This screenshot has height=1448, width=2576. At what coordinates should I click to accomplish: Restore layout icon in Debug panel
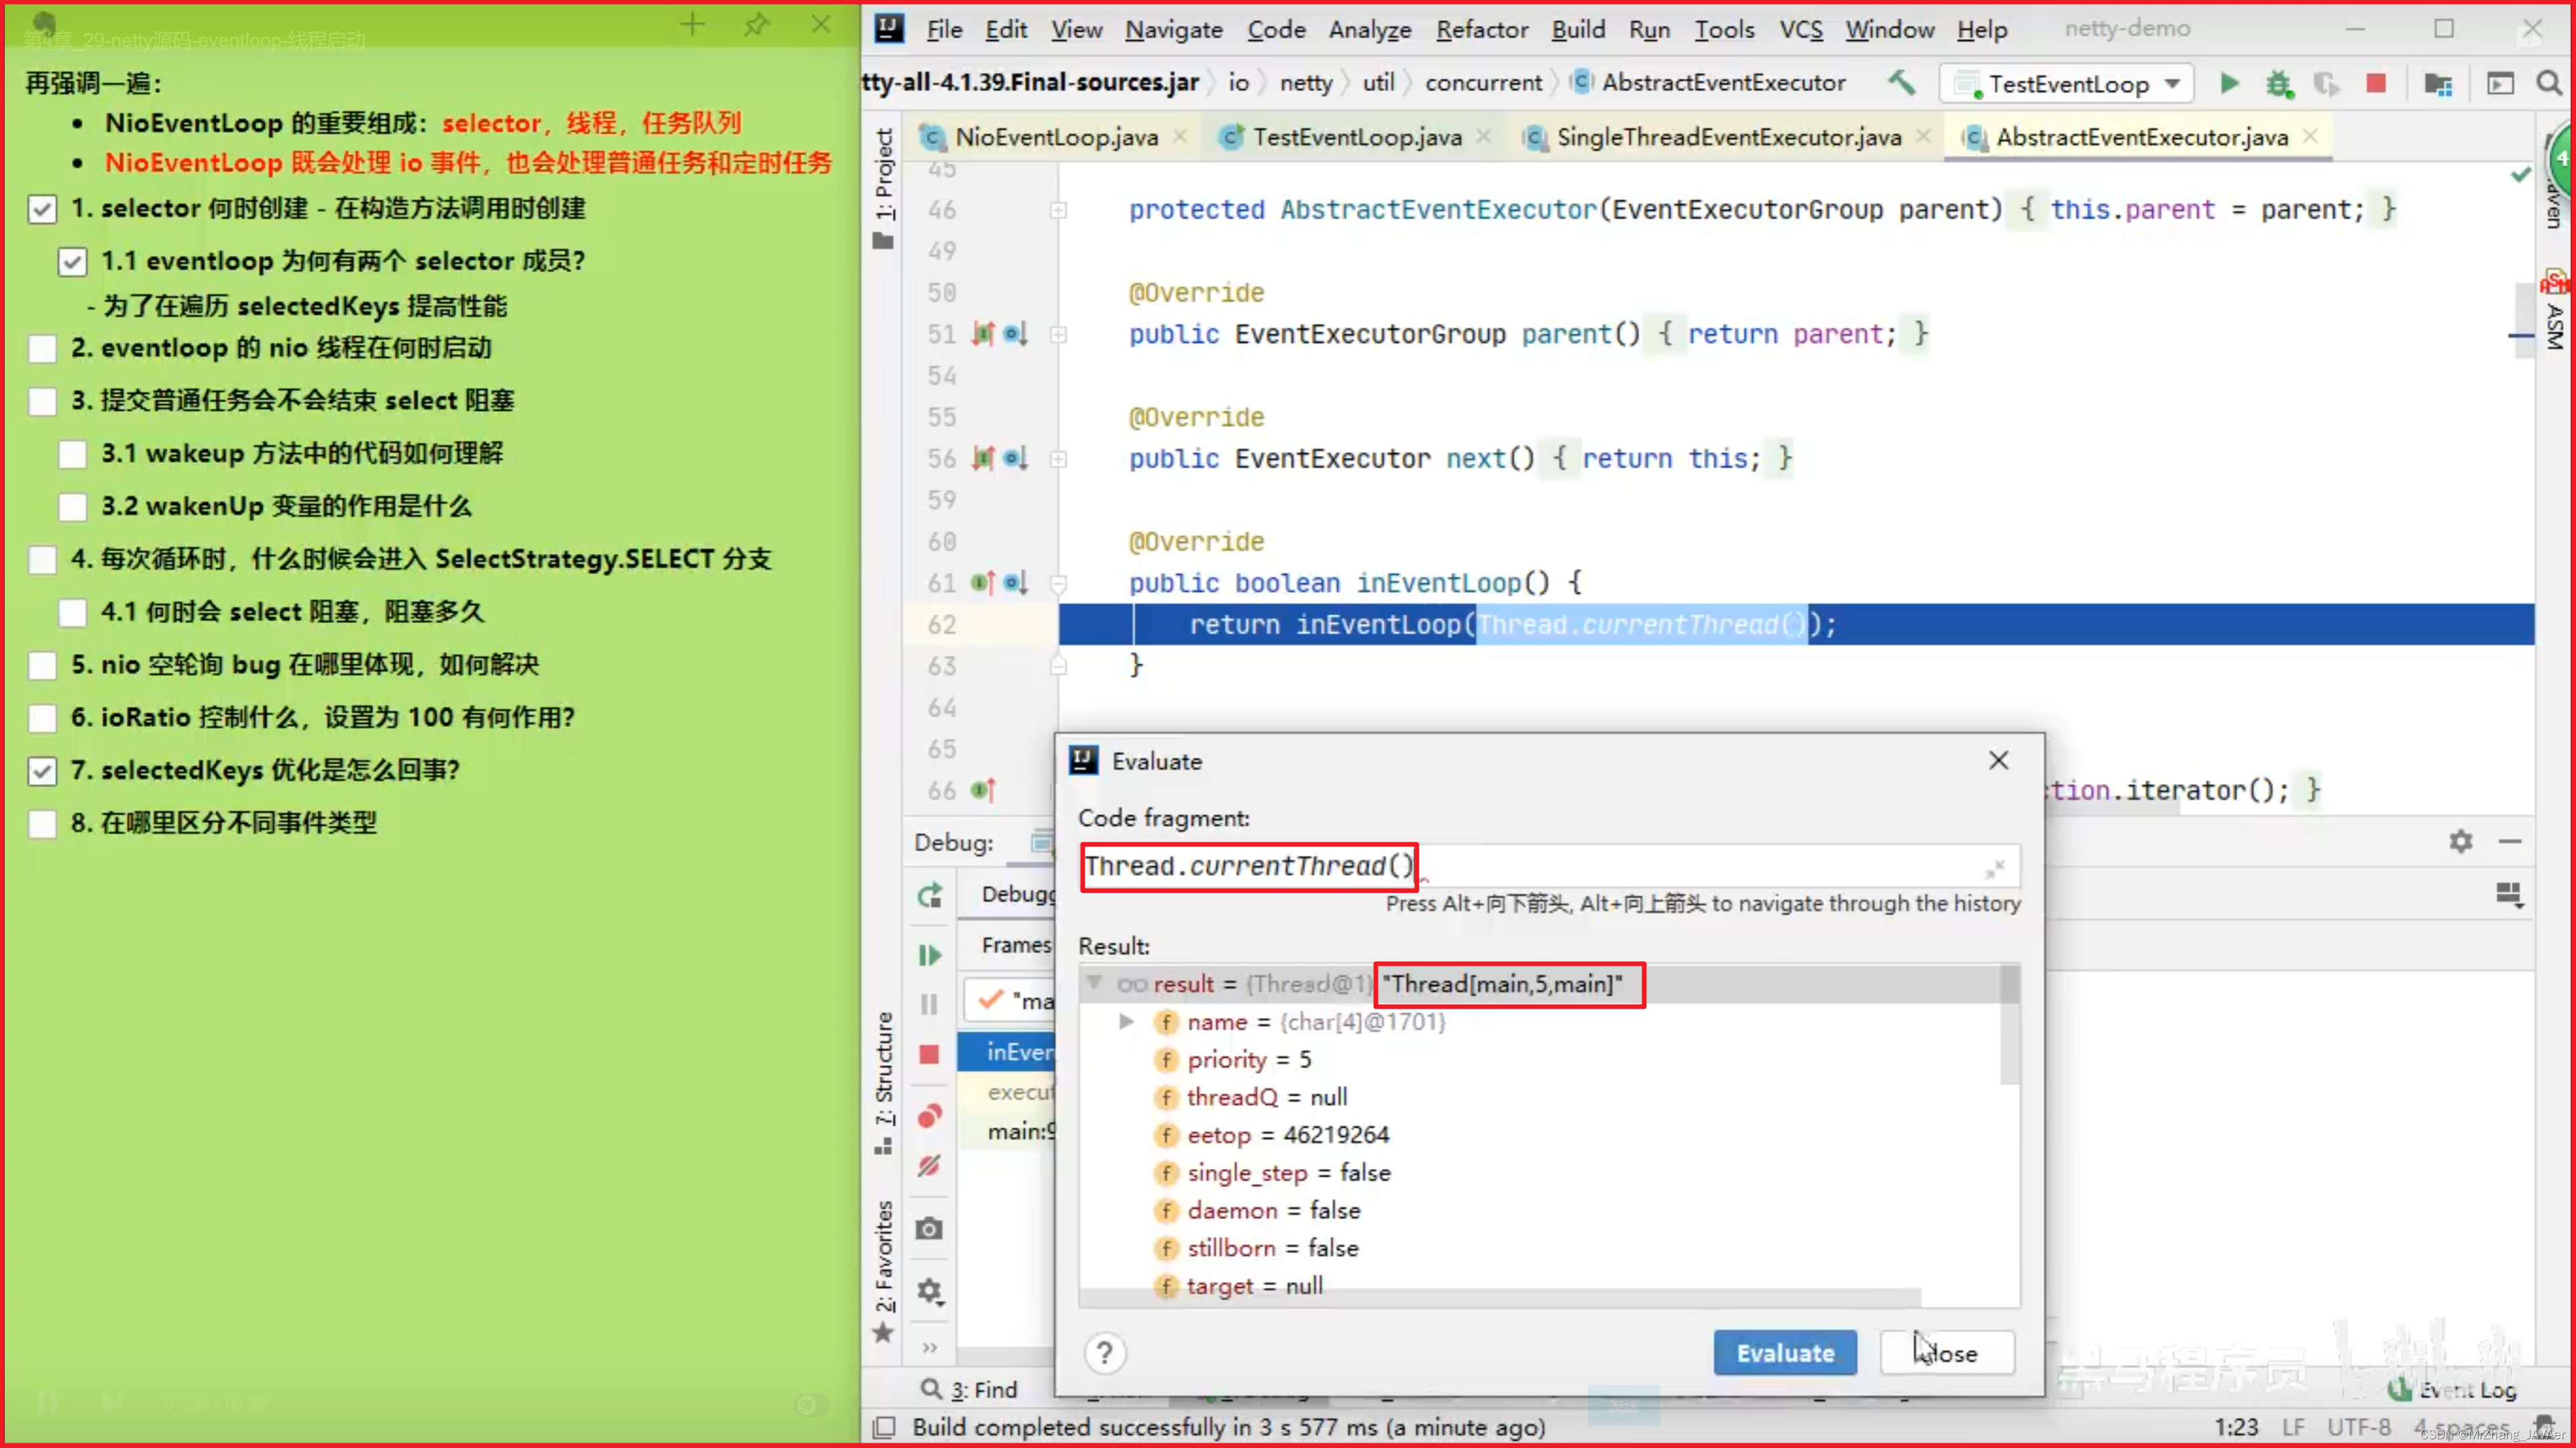pyautogui.click(x=2510, y=894)
